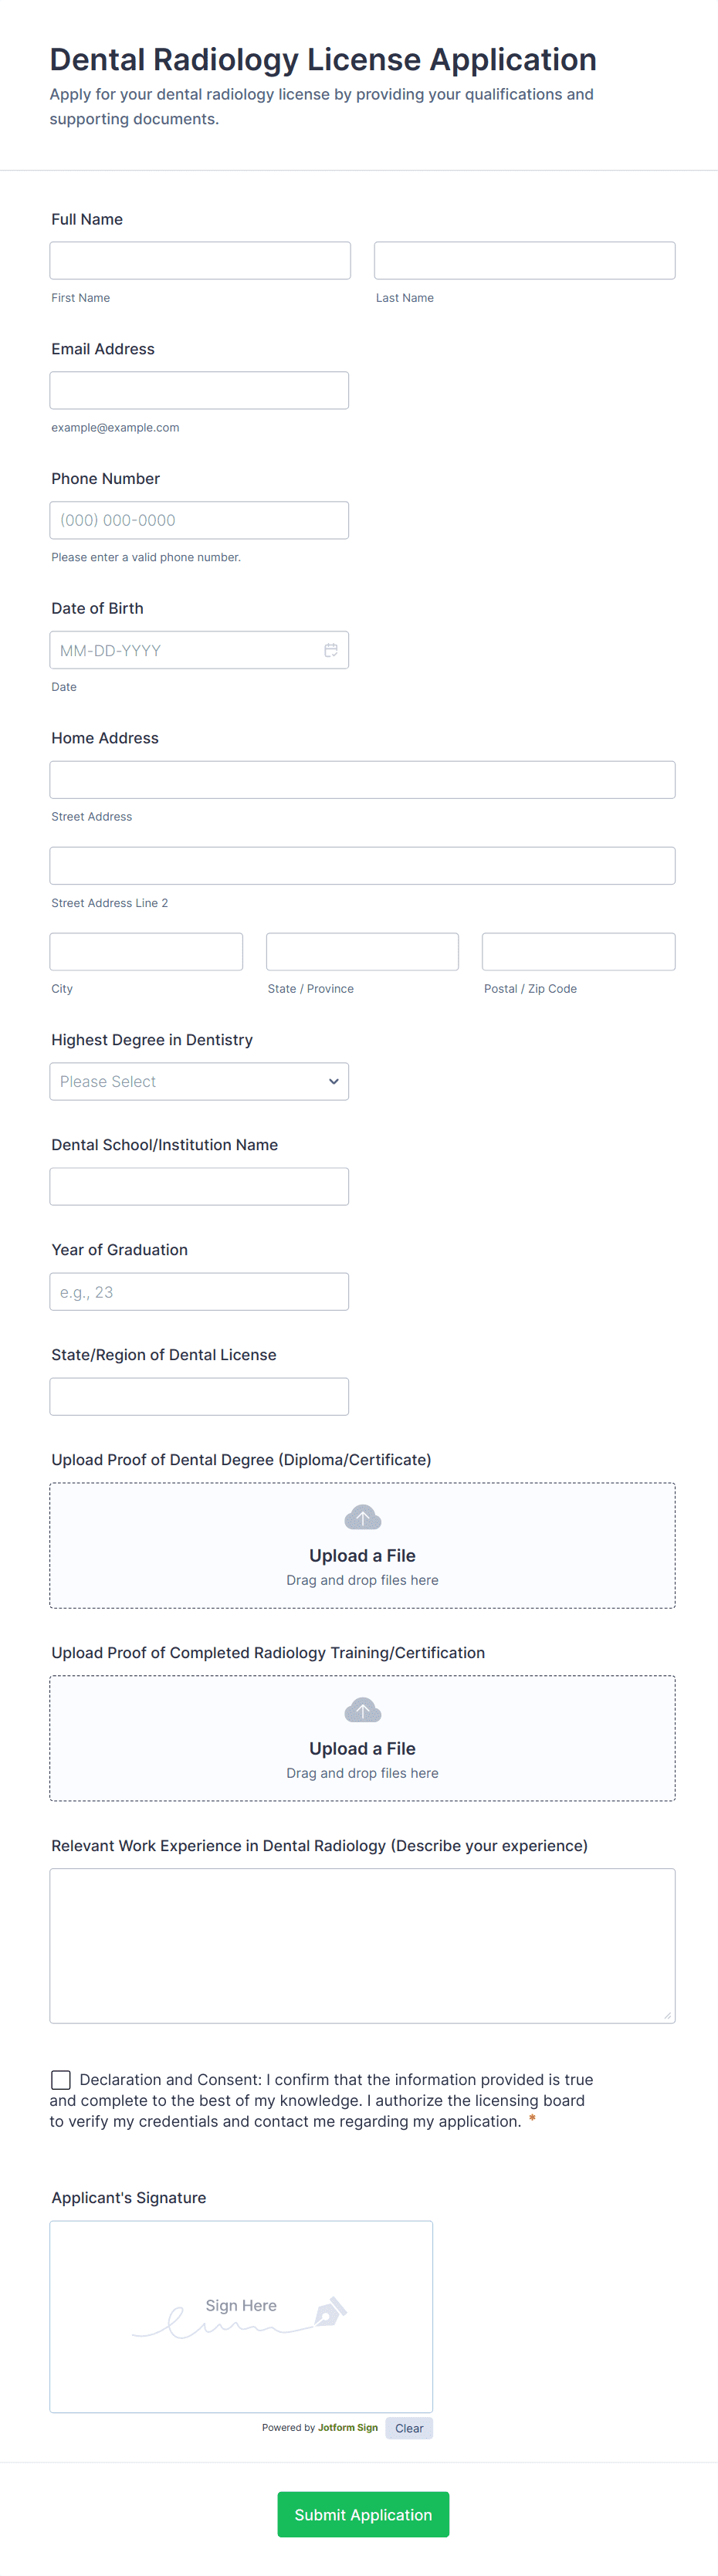Focus the Postal / Zip Code field
Image resolution: width=718 pixels, height=2576 pixels.
(578, 951)
